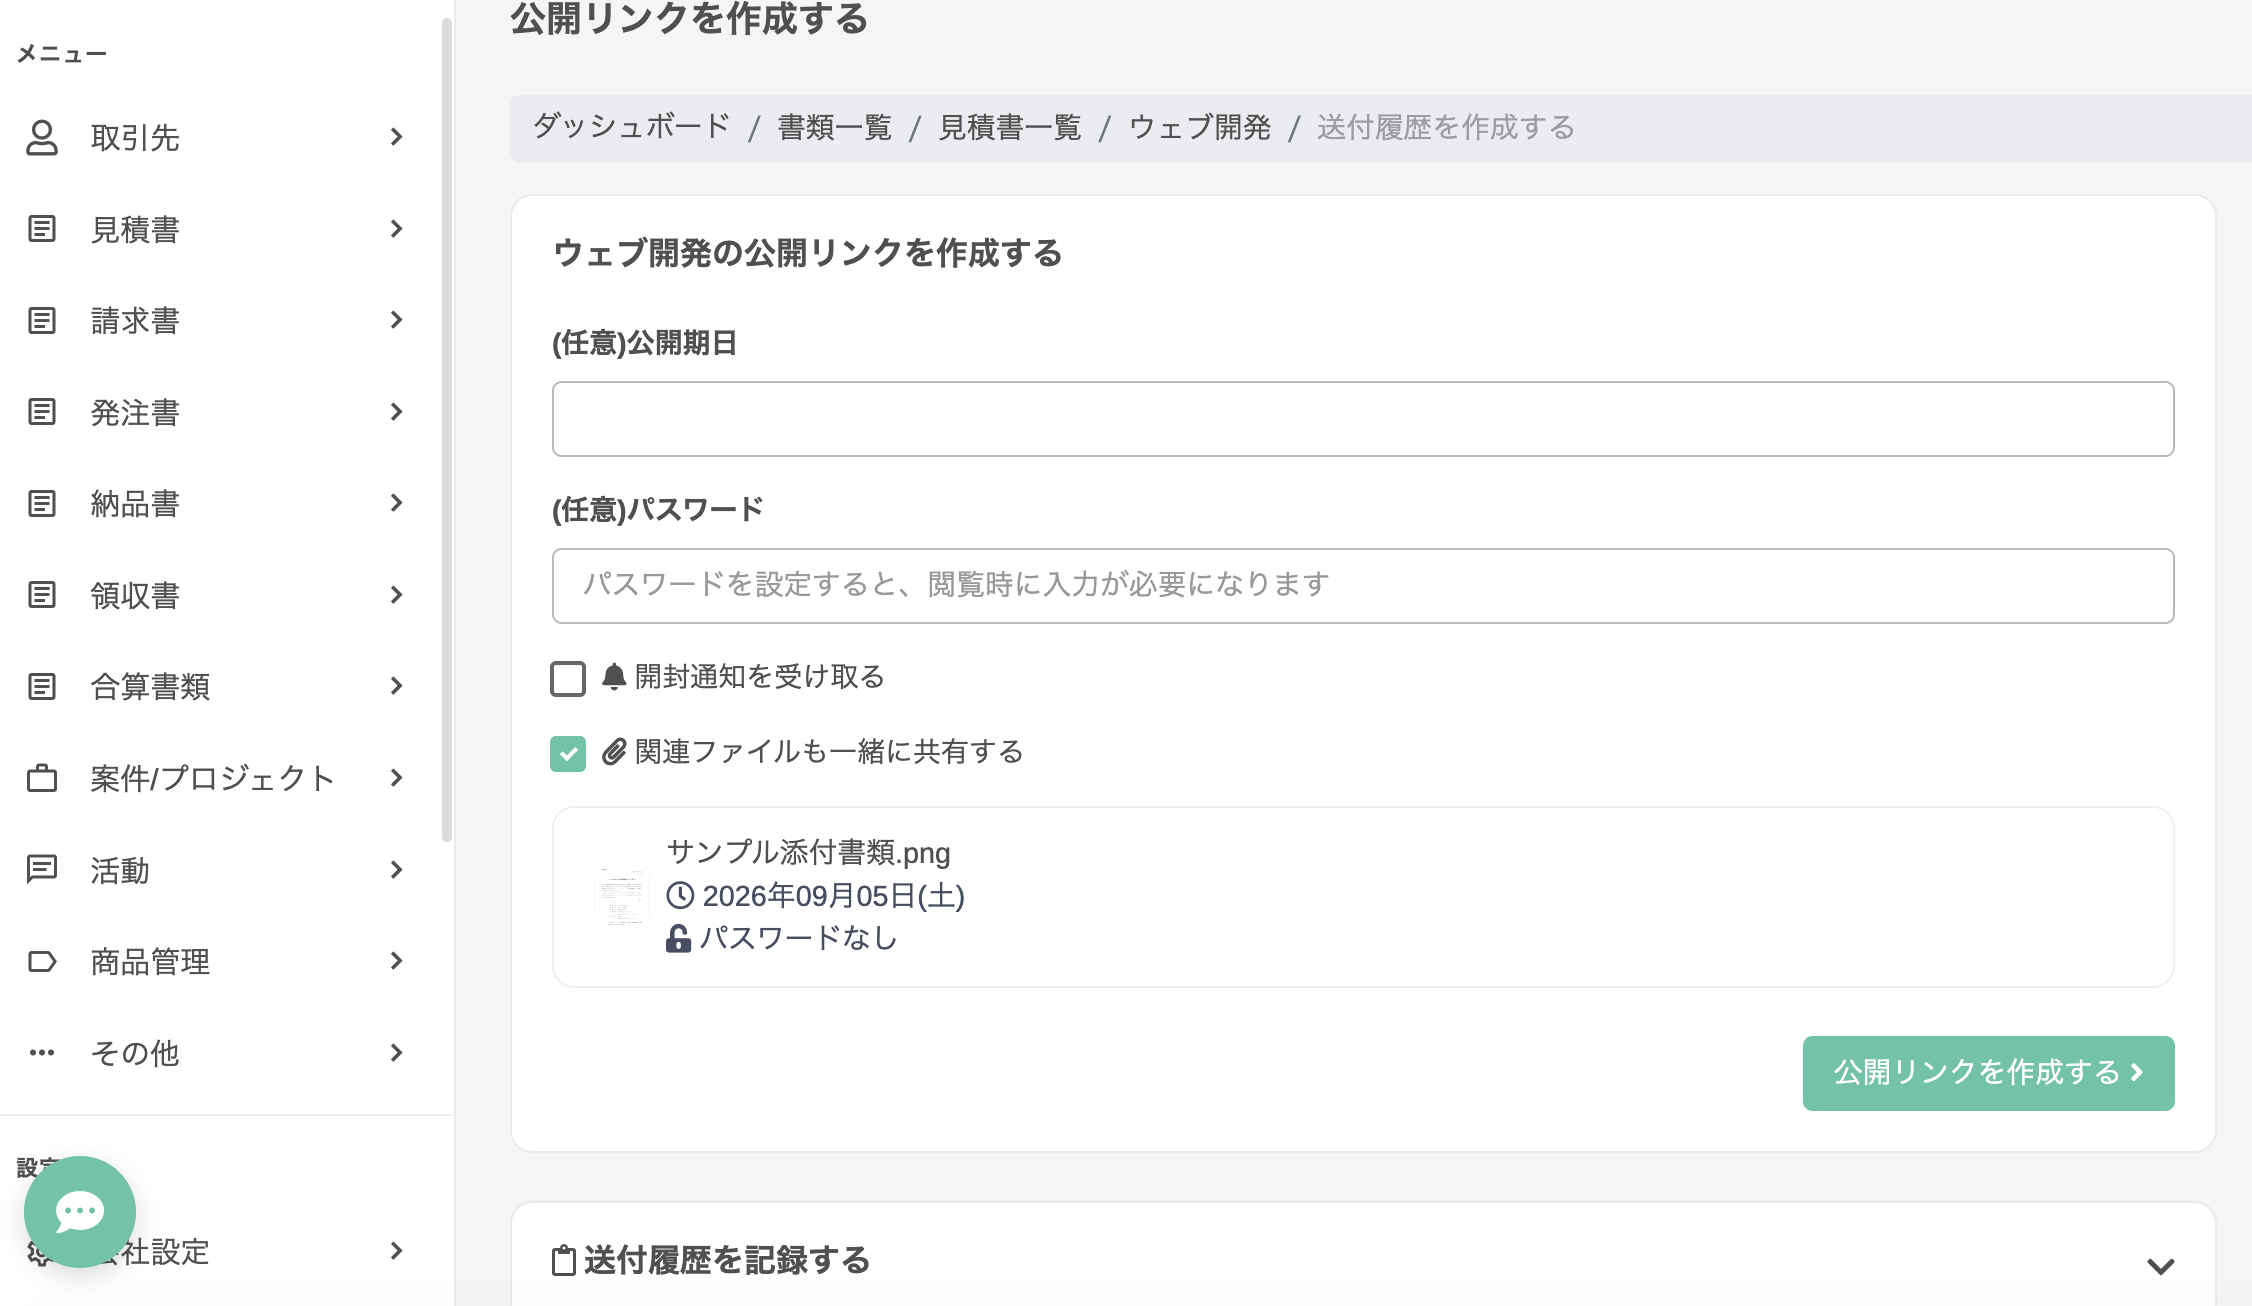Viewport: 2252px width, 1306px height.
Task: Go to 見積書一覧 breadcrumb link
Action: (x=1010, y=127)
